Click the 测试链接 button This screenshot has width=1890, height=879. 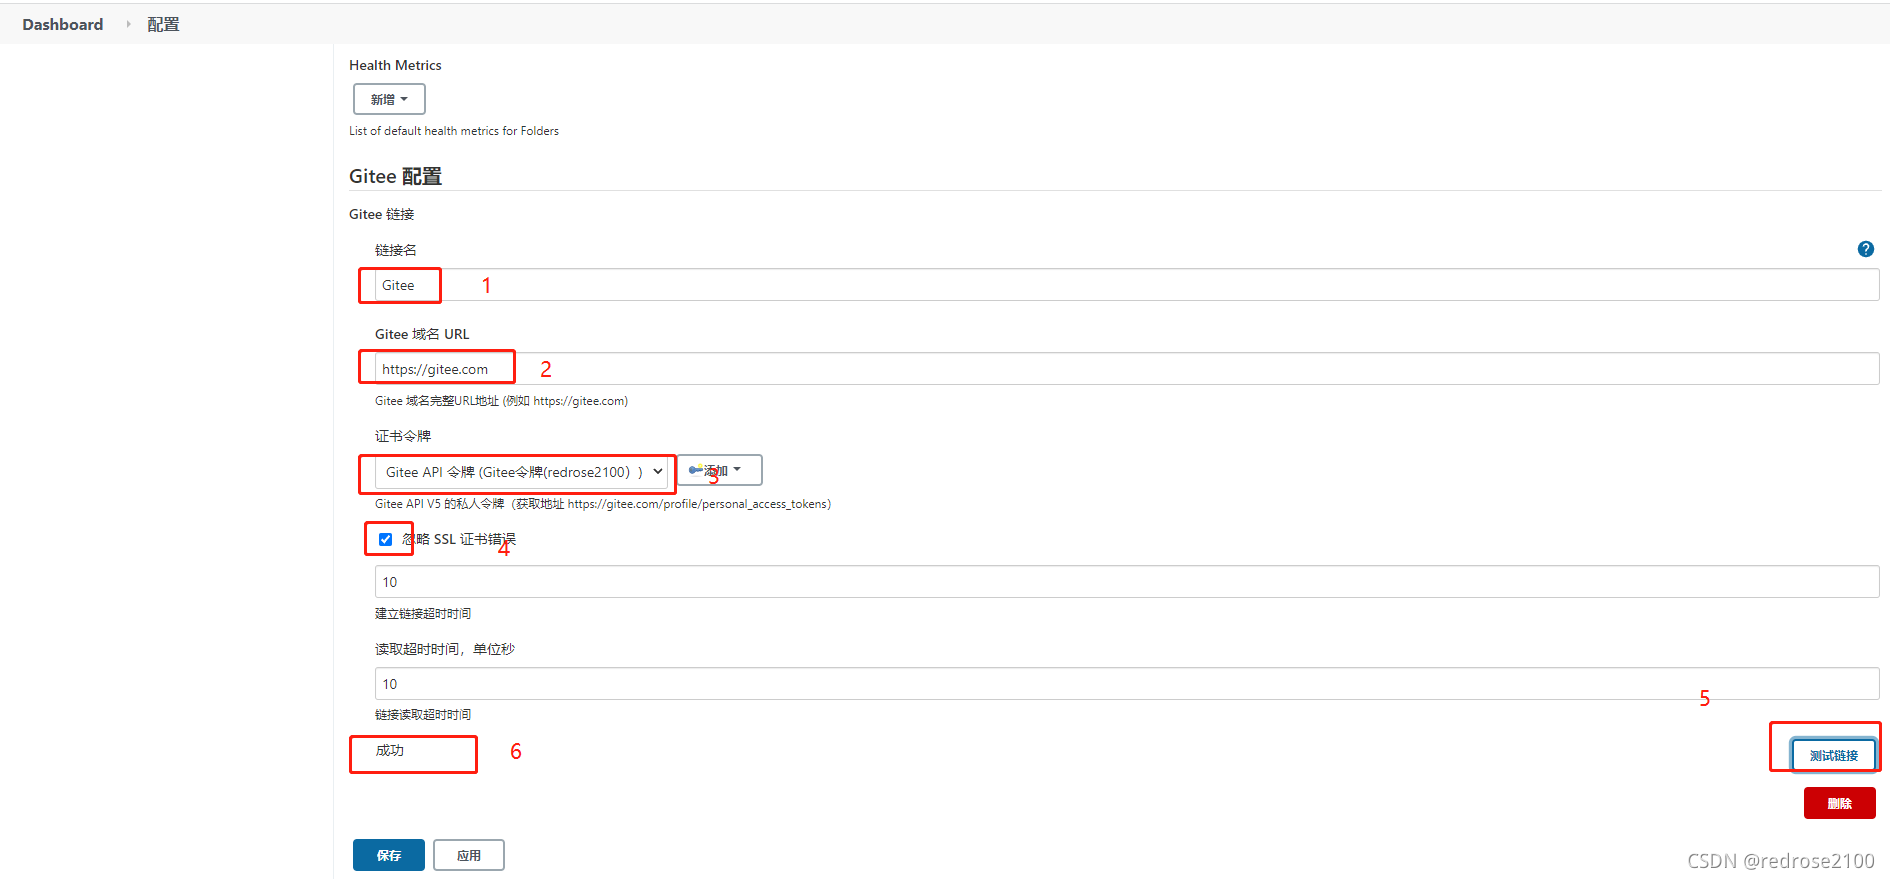[1833, 755]
